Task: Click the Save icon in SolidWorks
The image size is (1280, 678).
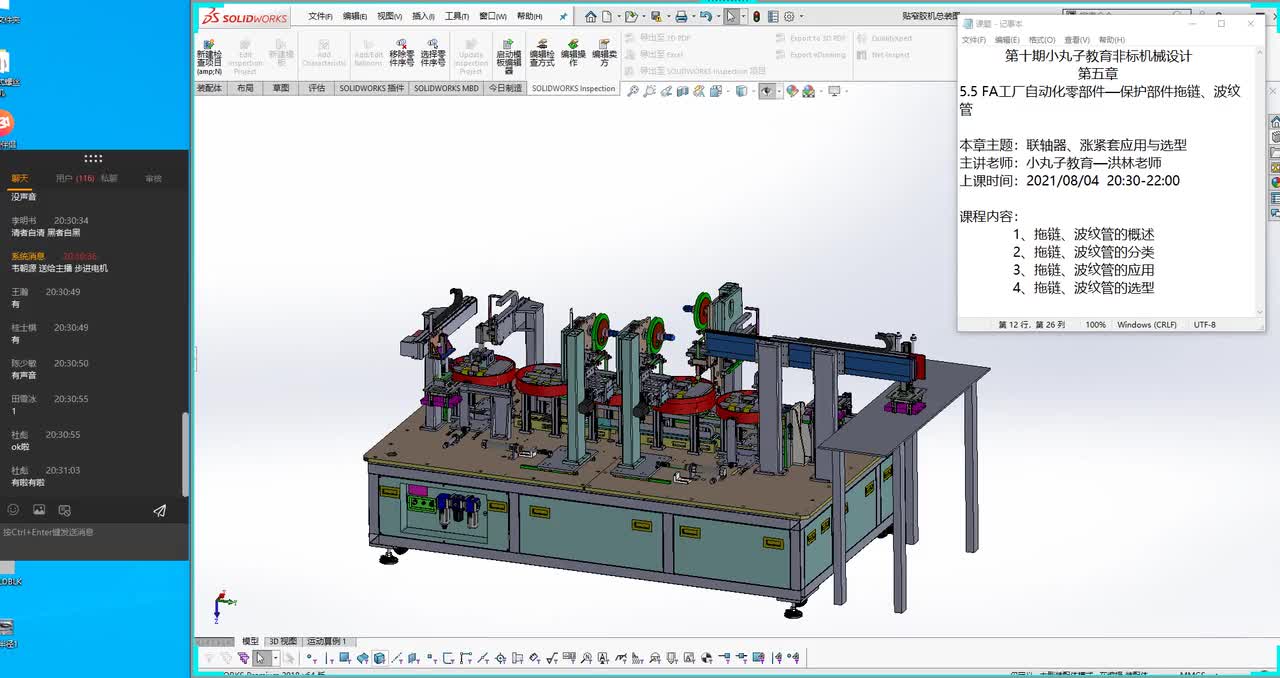Action: click(655, 16)
